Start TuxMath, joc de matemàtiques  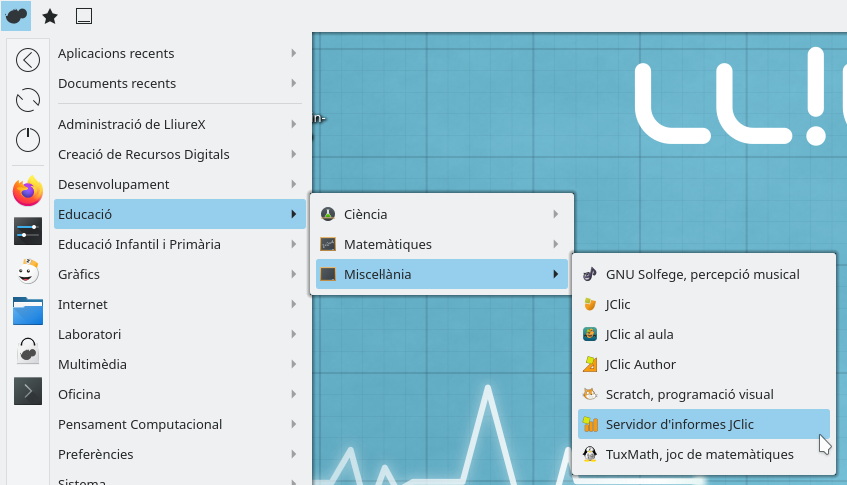point(699,454)
